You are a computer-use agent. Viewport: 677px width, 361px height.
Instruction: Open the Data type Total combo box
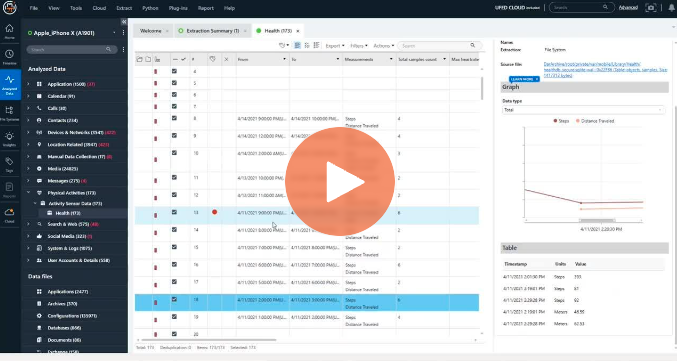point(583,110)
